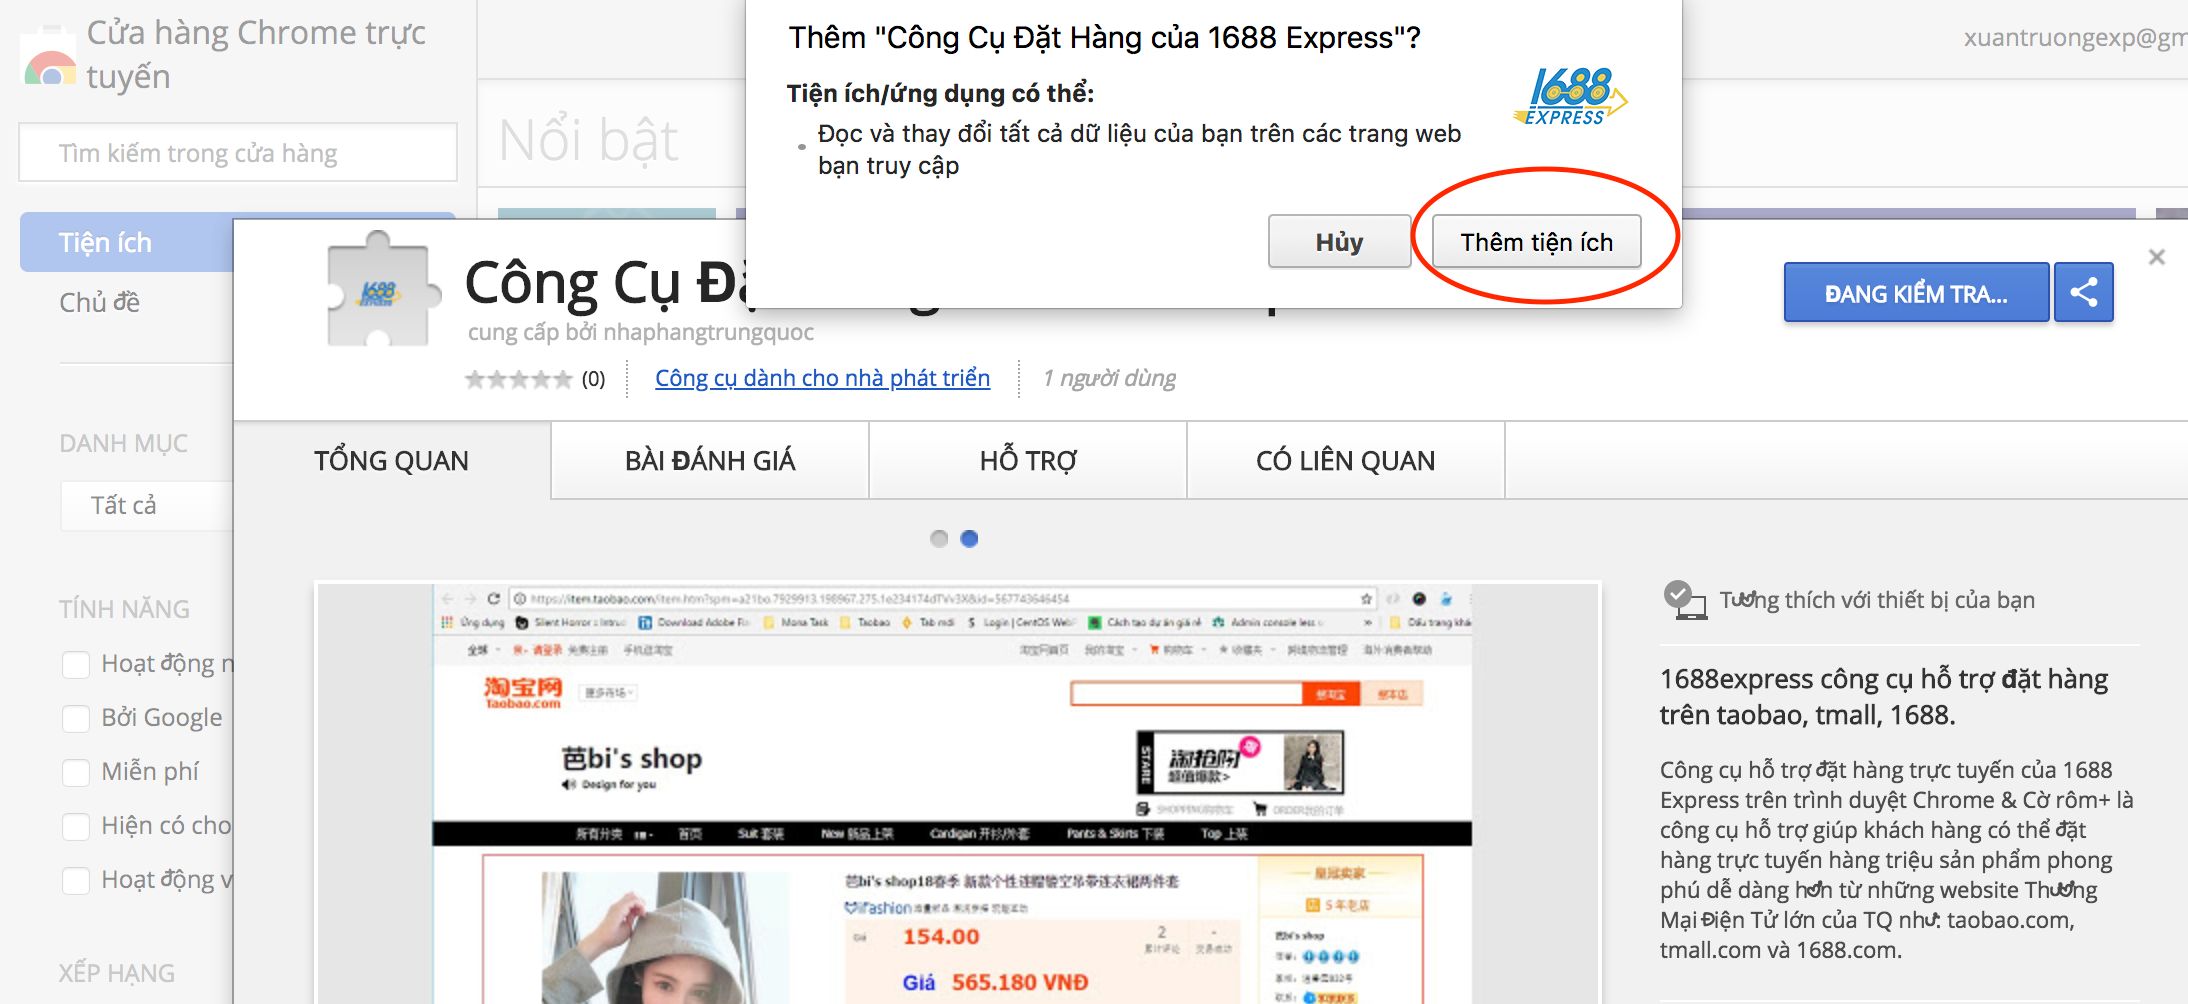Open Công cụ dành cho nhà phát triển link
This screenshot has width=2188, height=1004.
pos(822,378)
